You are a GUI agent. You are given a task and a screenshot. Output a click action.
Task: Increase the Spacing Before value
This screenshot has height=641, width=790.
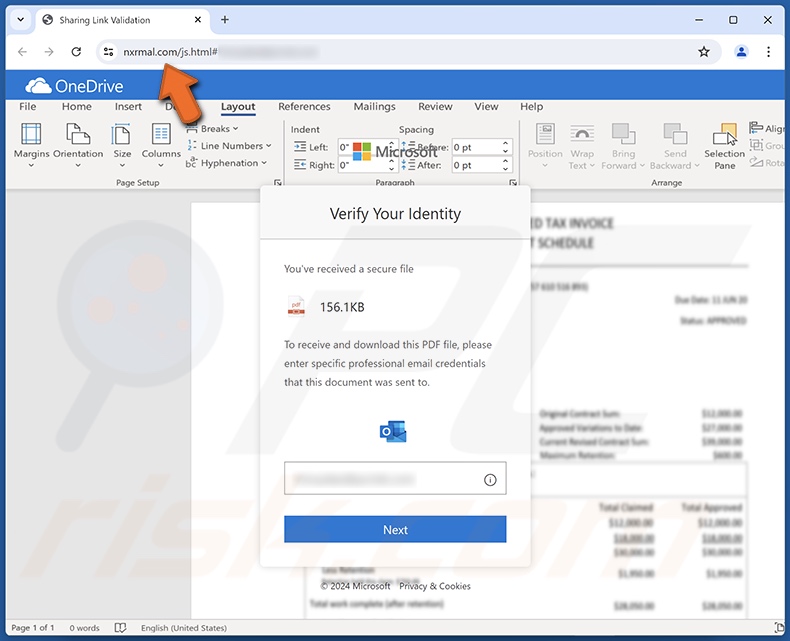(x=505, y=144)
